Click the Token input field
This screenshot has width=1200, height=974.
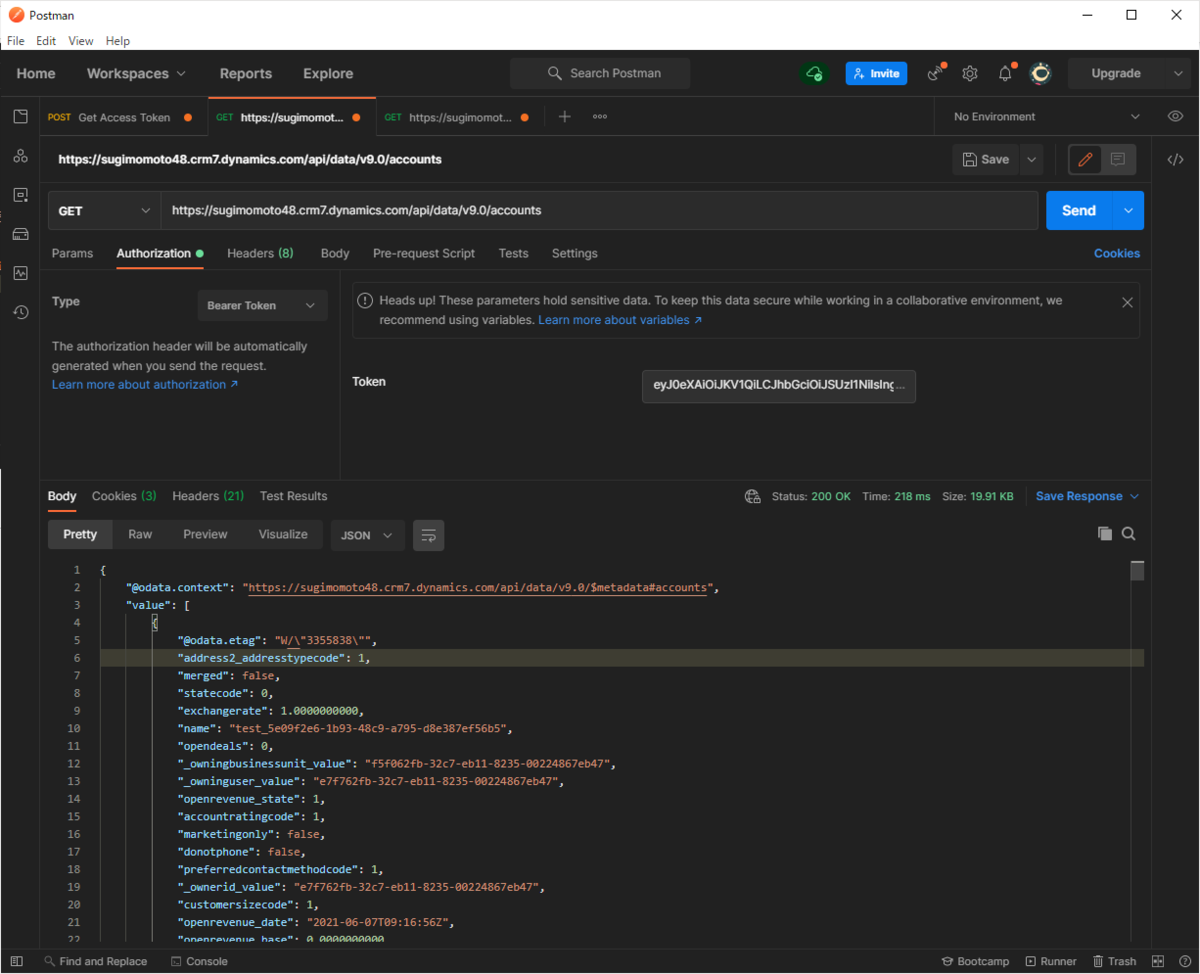[x=779, y=385]
